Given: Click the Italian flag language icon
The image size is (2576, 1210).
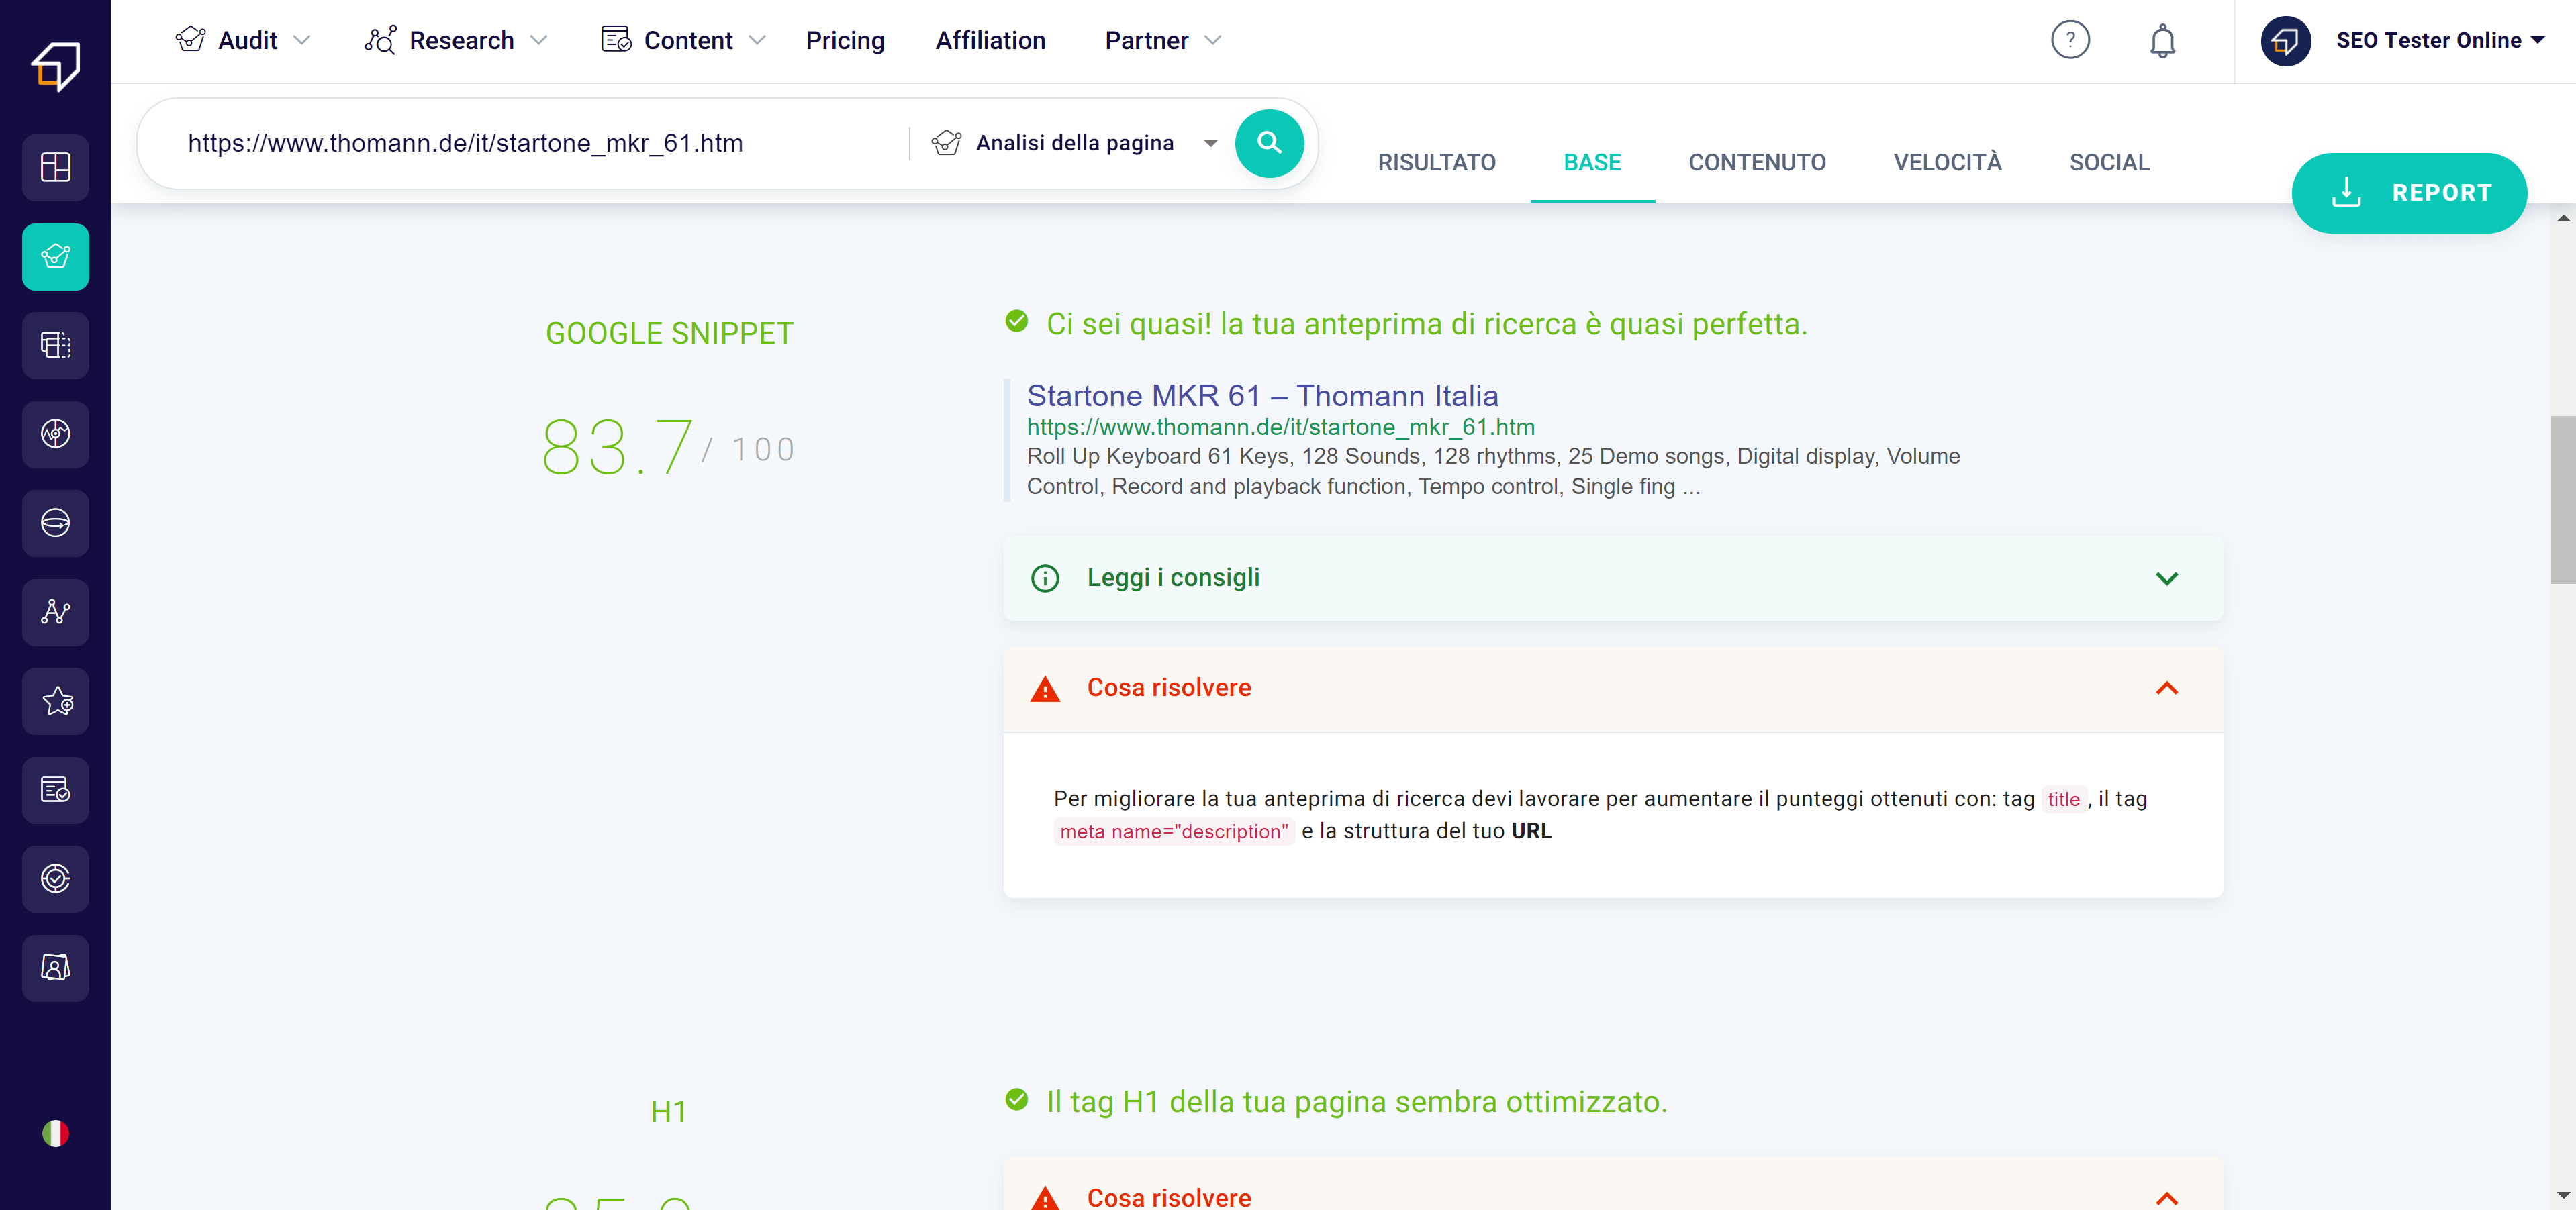Looking at the screenshot, I should coord(55,1133).
